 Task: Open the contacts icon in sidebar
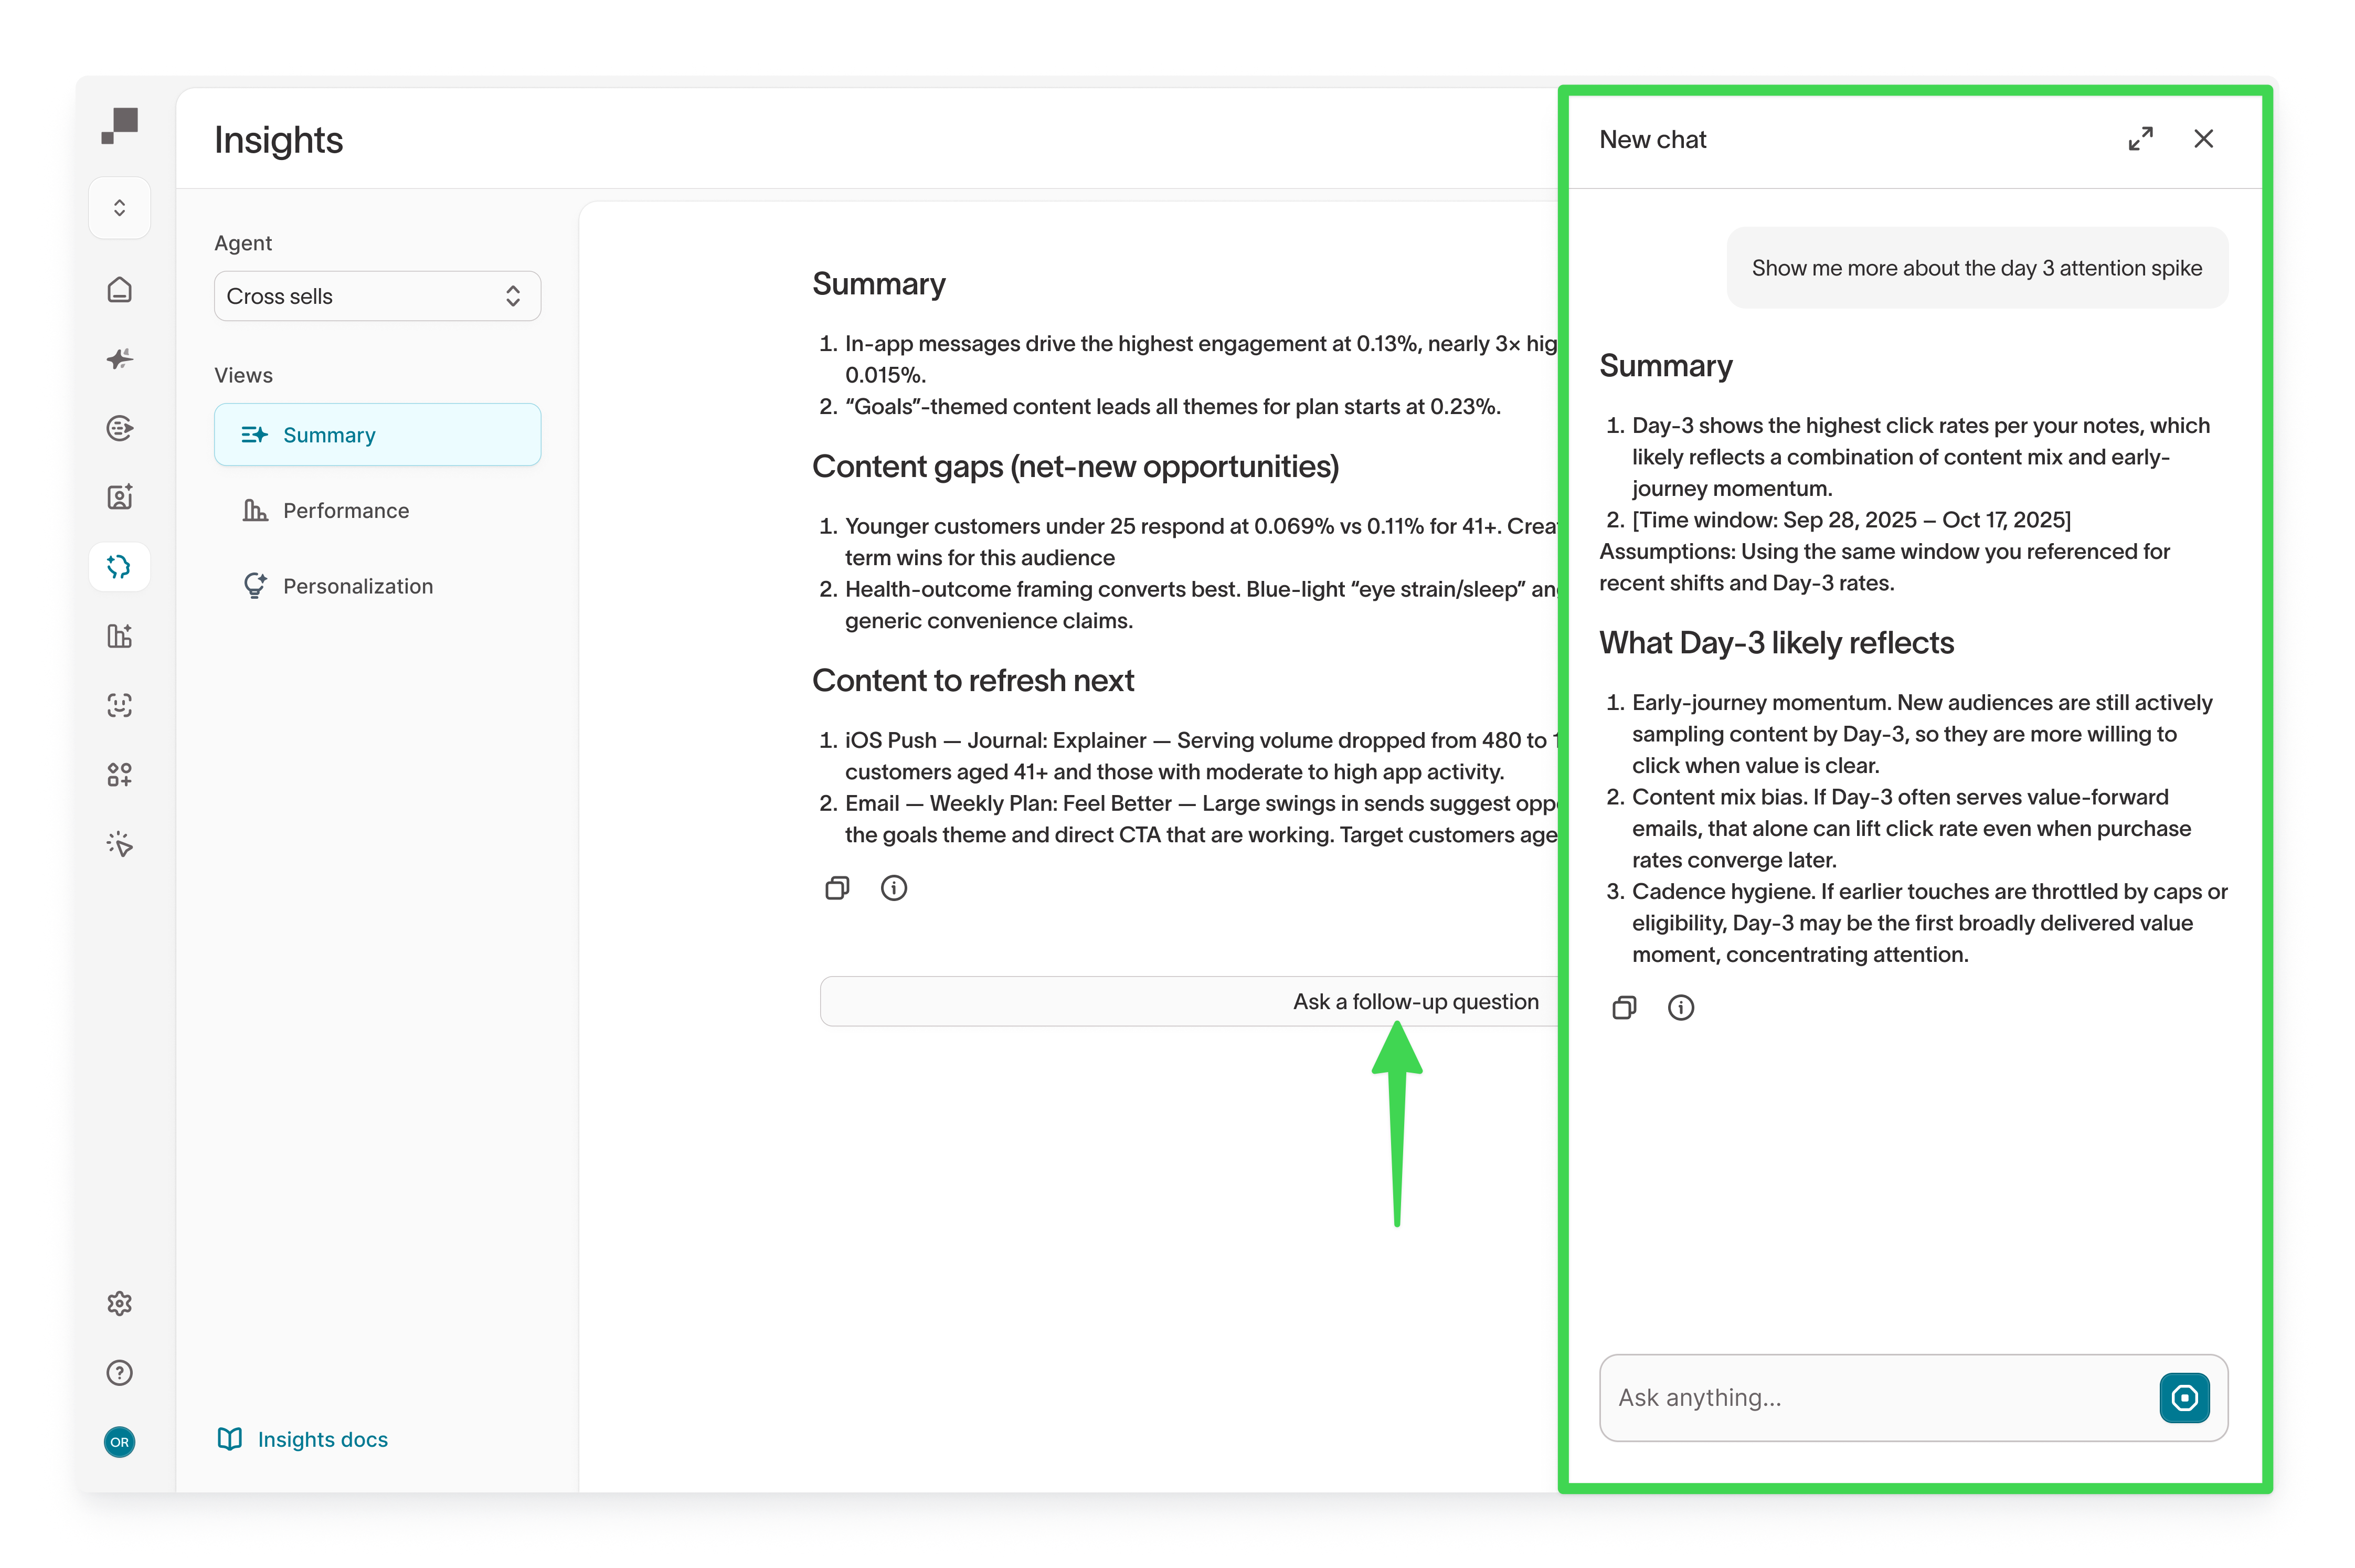click(x=119, y=497)
